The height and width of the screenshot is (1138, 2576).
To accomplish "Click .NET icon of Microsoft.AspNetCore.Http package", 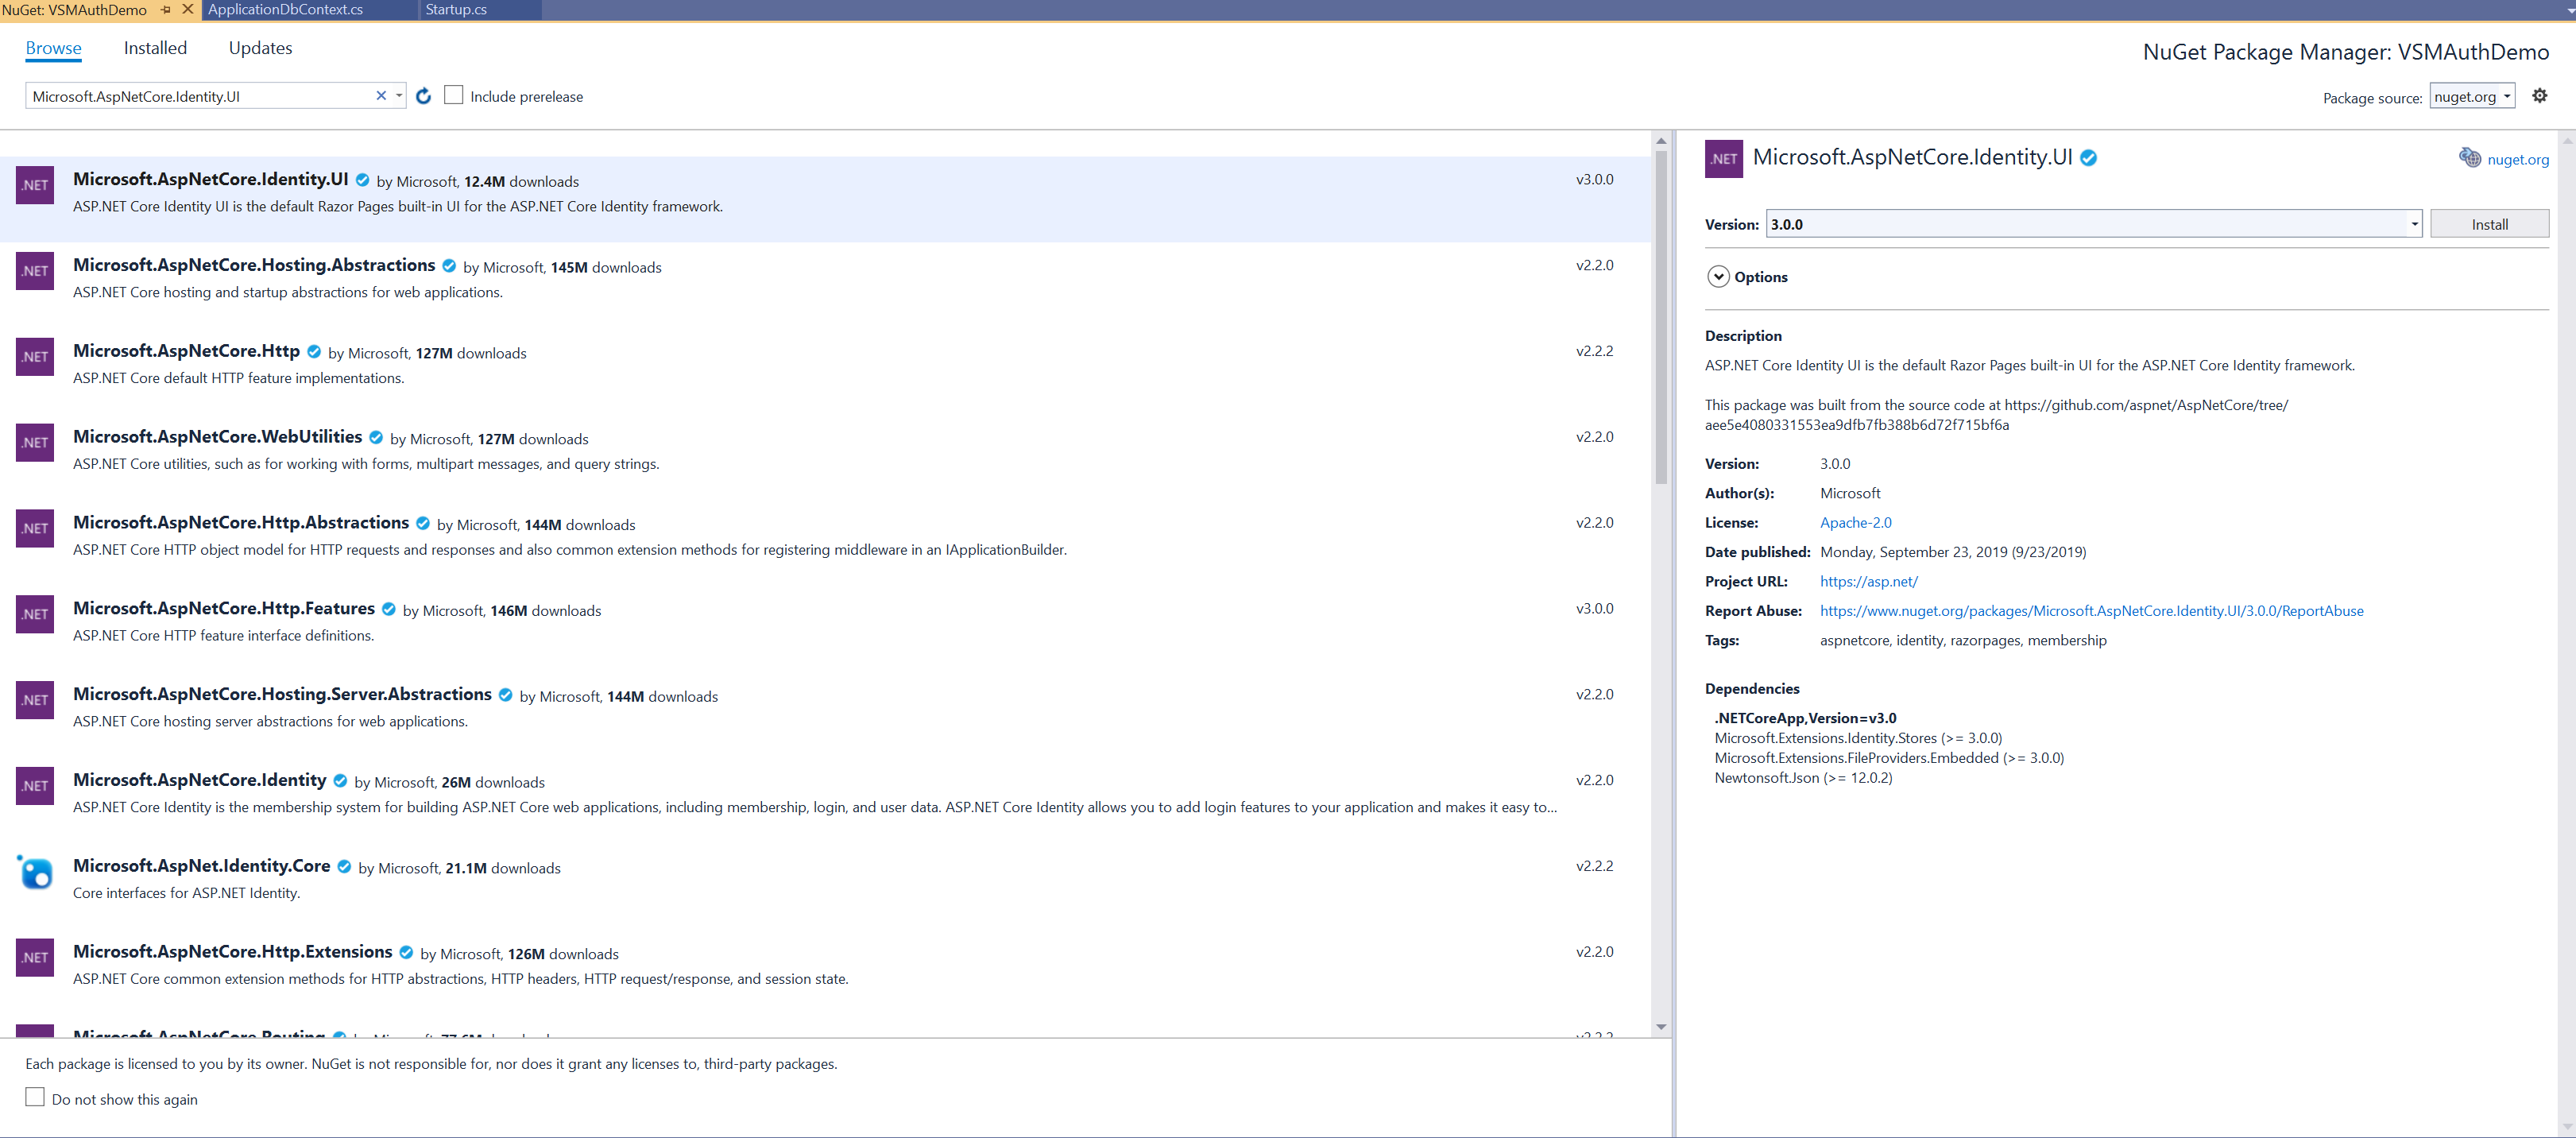I will point(35,357).
